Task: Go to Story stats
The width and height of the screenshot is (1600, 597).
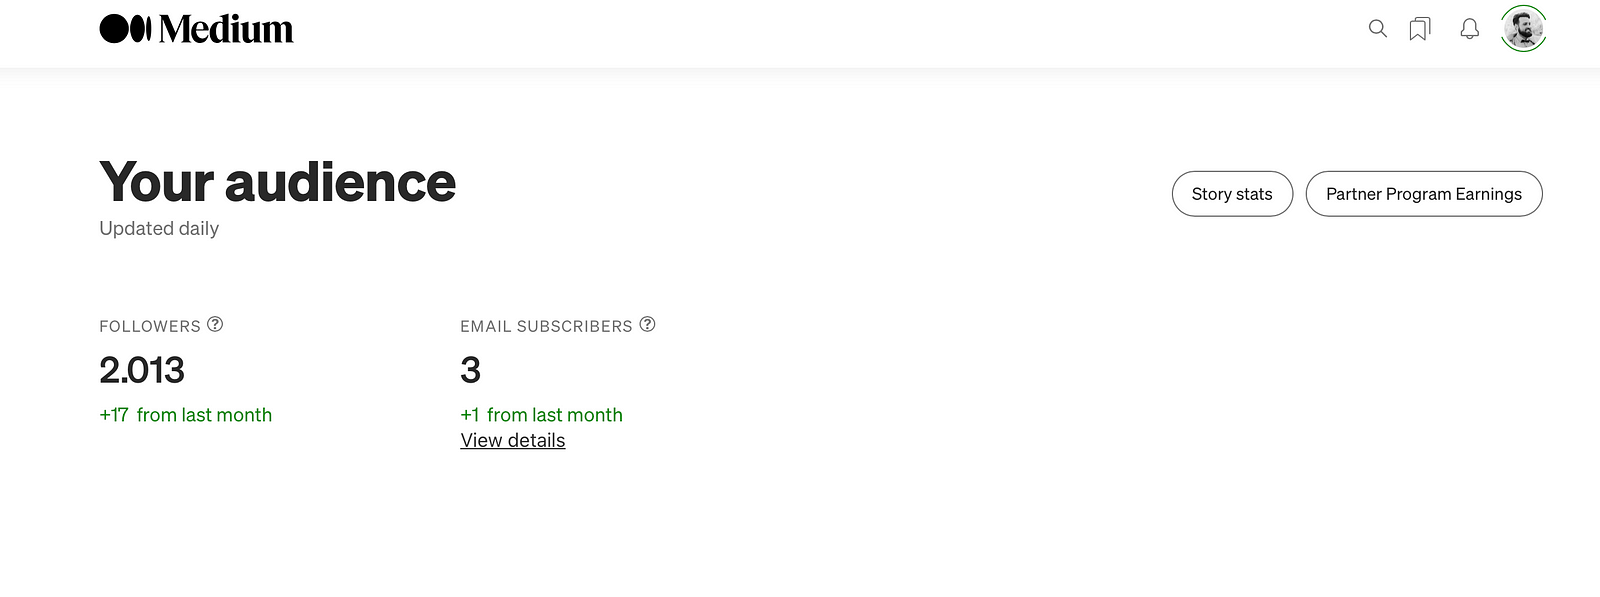Action: [x=1232, y=194]
